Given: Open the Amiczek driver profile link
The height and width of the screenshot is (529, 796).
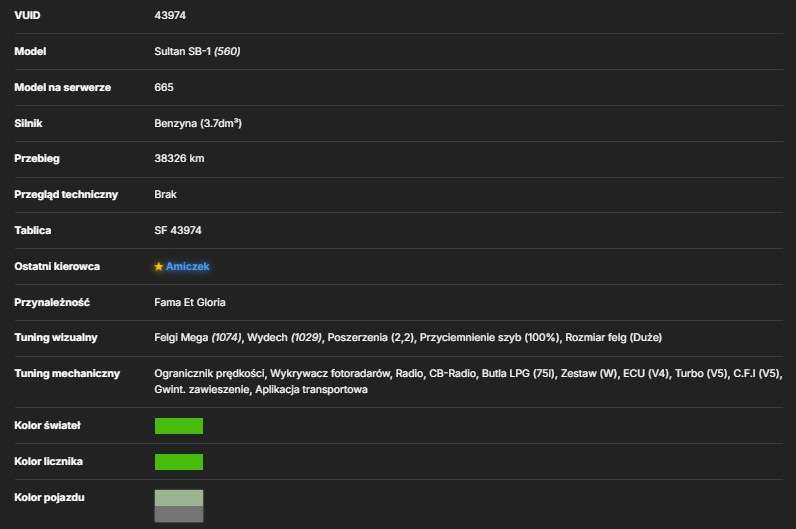Looking at the screenshot, I should tap(187, 267).
